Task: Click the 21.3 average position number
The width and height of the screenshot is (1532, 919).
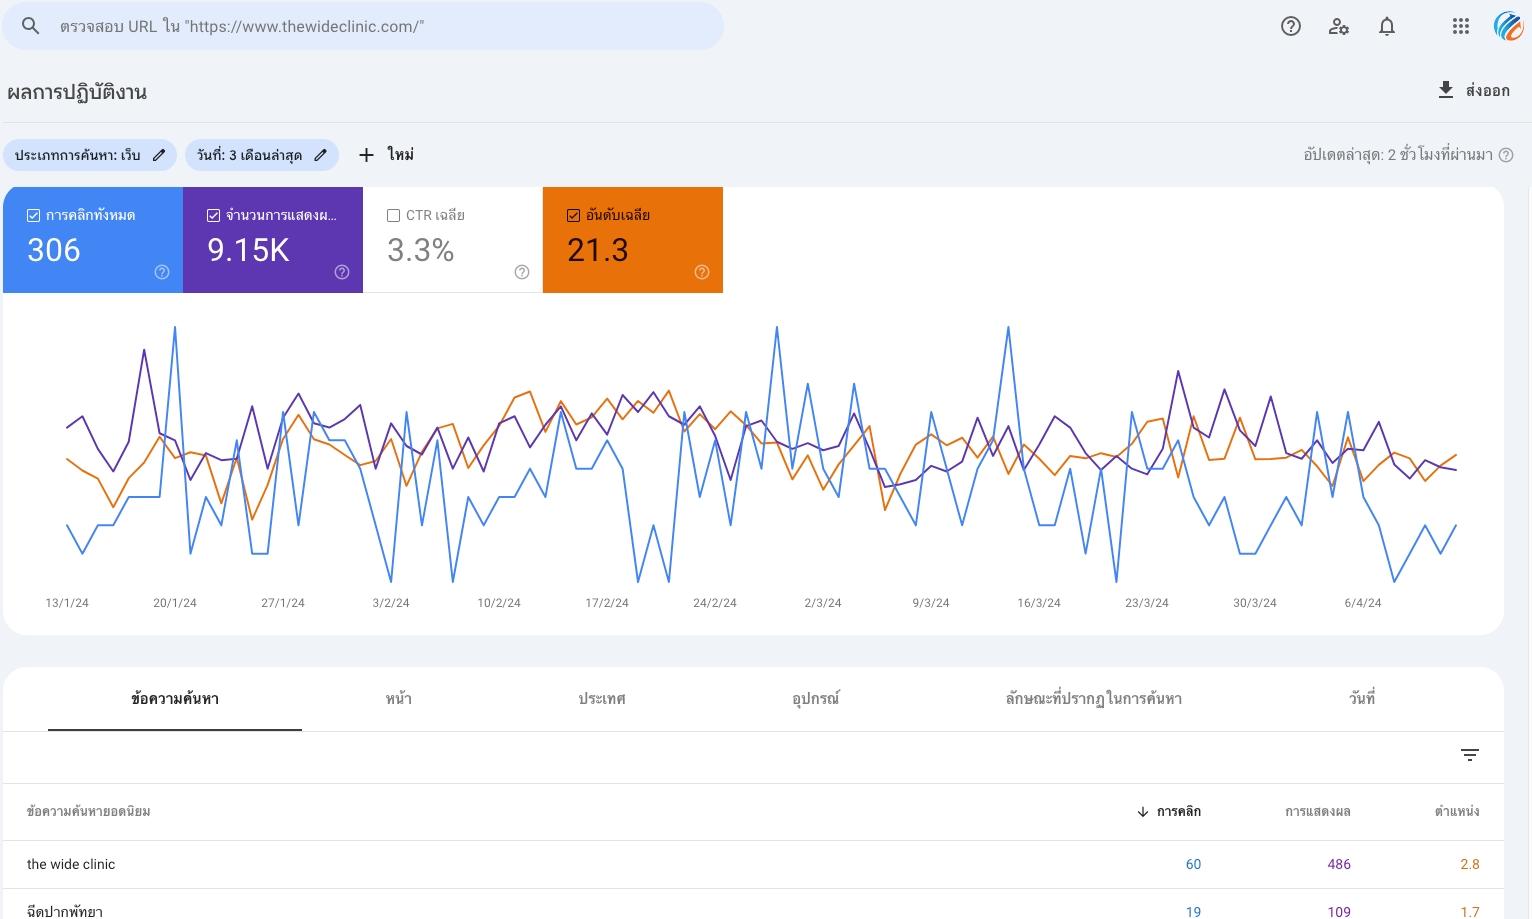Action: tap(598, 250)
